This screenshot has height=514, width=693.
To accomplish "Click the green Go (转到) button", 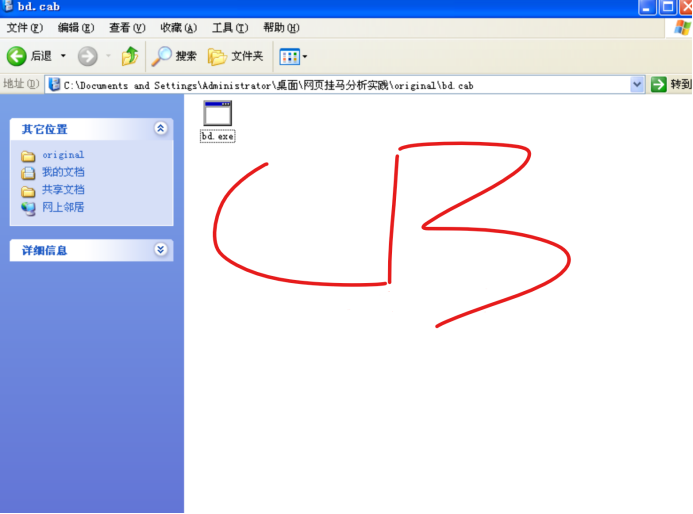I will click(x=671, y=84).
